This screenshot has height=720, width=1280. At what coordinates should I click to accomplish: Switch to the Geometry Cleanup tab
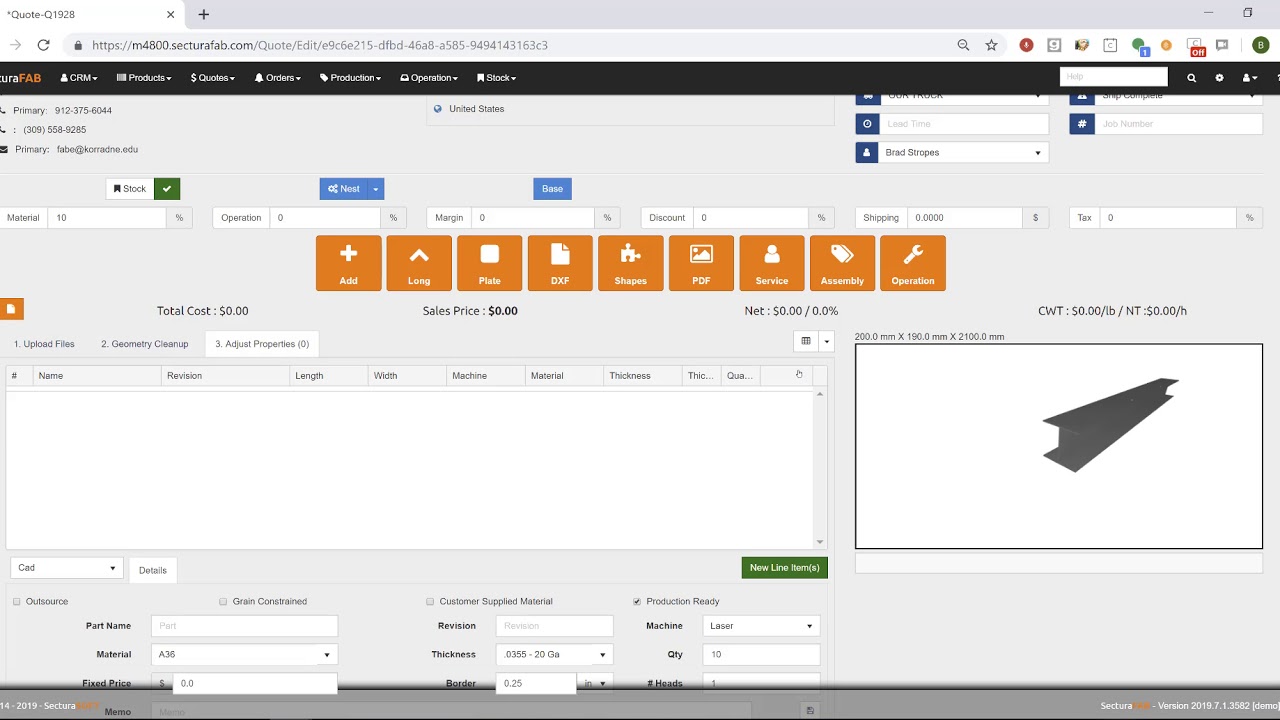pyautogui.click(x=145, y=344)
